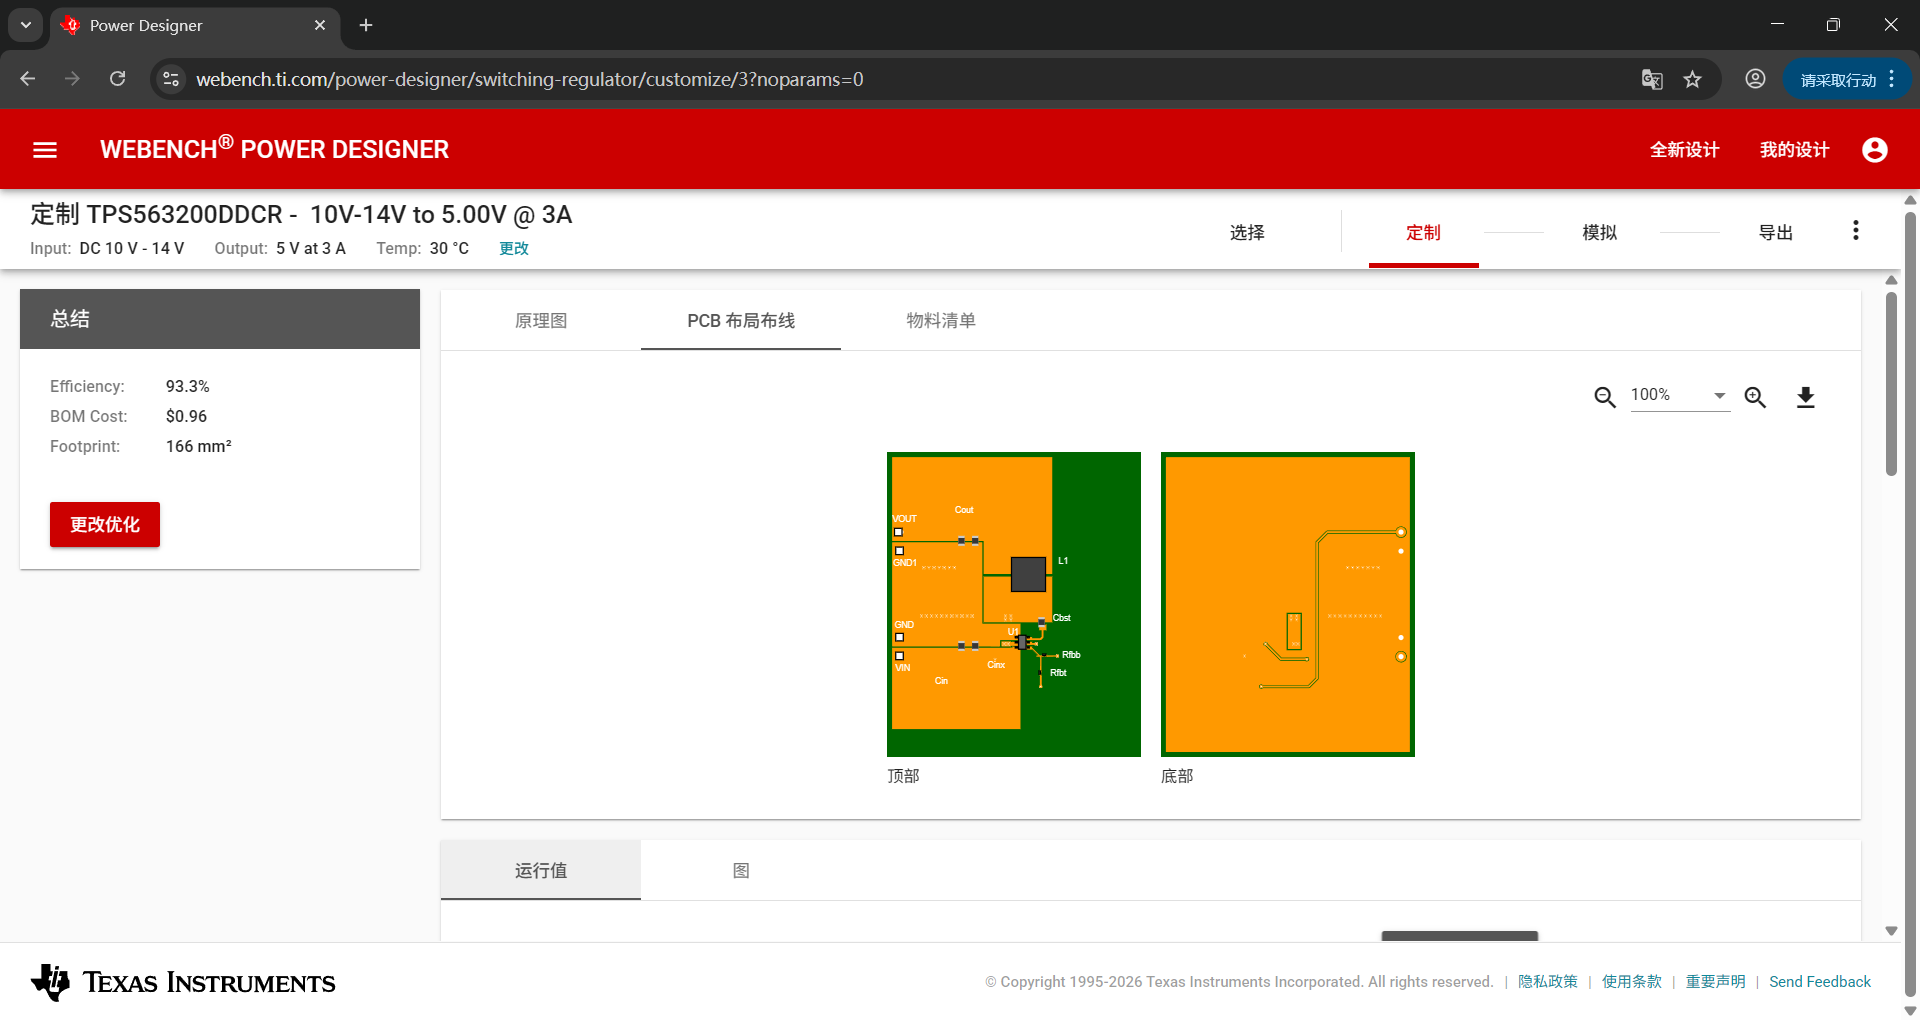Open the three-dot more options menu
1920x1020 pixels.
[x=1856, y=231]
